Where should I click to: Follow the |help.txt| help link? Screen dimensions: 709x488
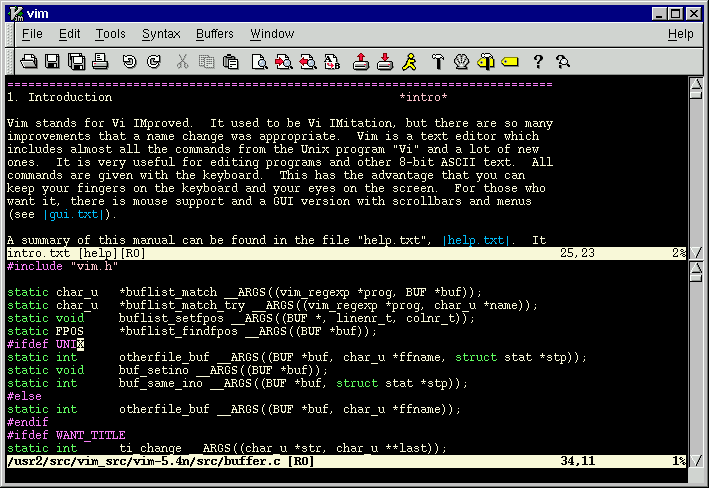pos(476,240)
